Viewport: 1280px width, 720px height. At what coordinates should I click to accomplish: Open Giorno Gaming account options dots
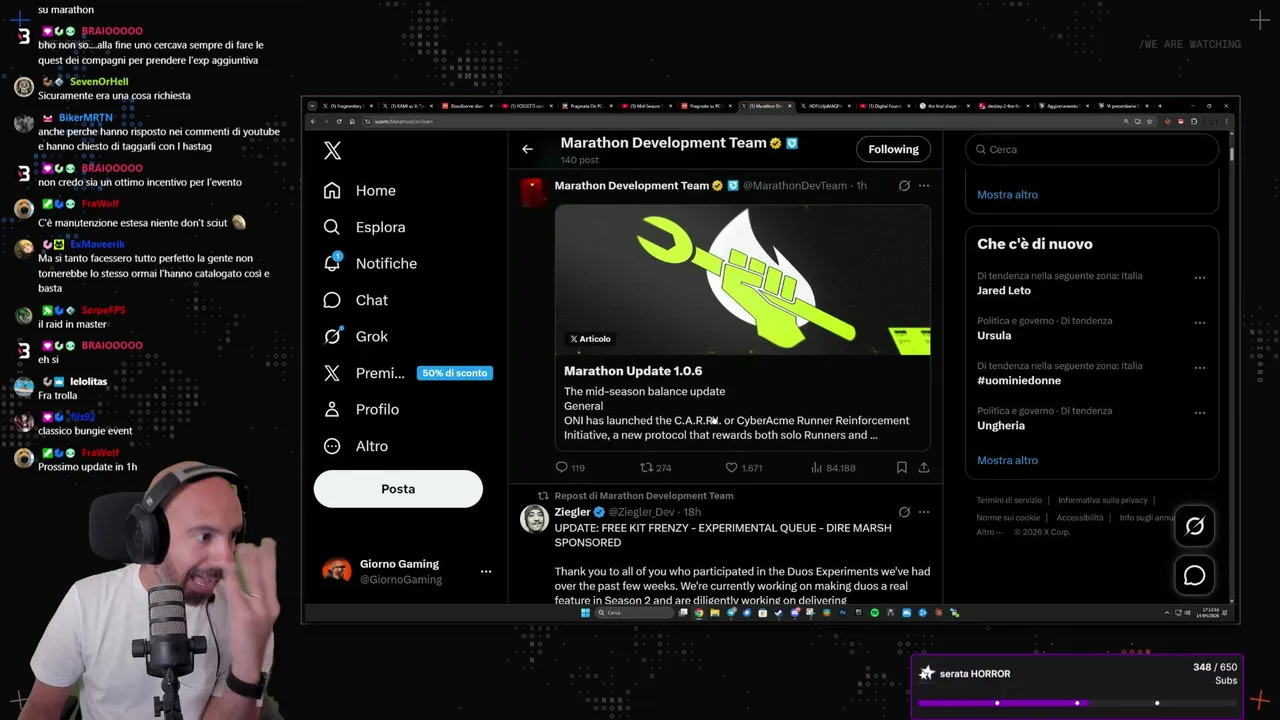(486, 571)
